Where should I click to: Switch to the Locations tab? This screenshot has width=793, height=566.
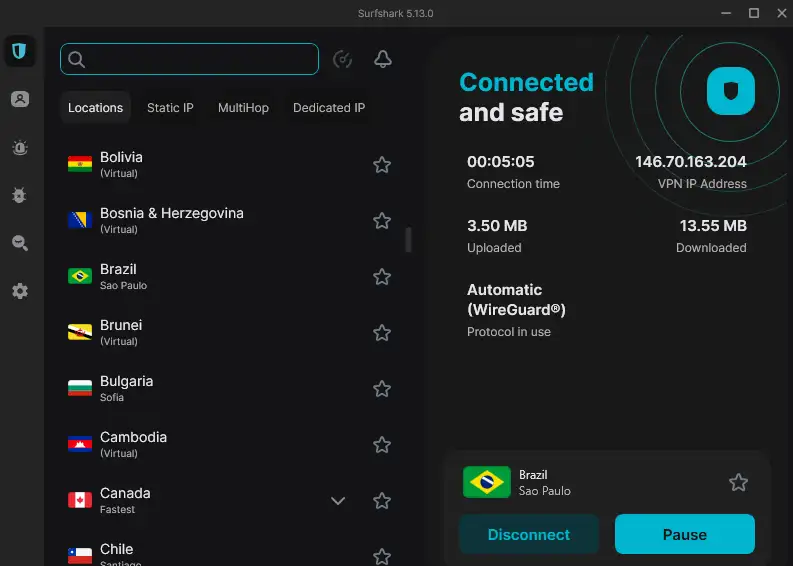click(x=96, y=108)
